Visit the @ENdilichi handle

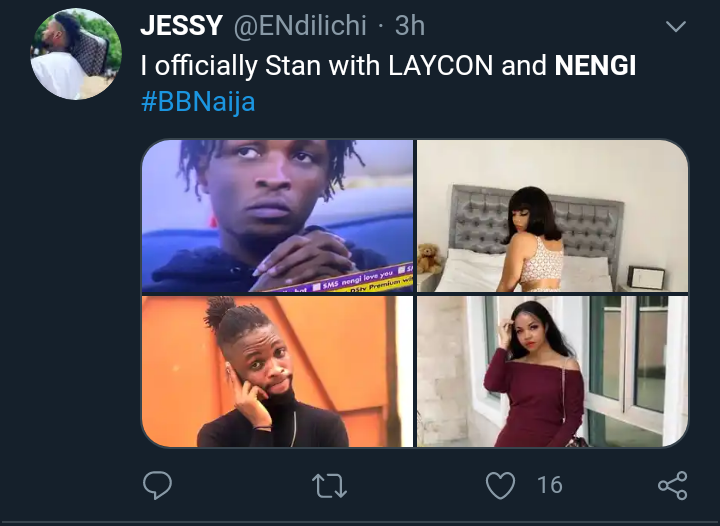300,25
